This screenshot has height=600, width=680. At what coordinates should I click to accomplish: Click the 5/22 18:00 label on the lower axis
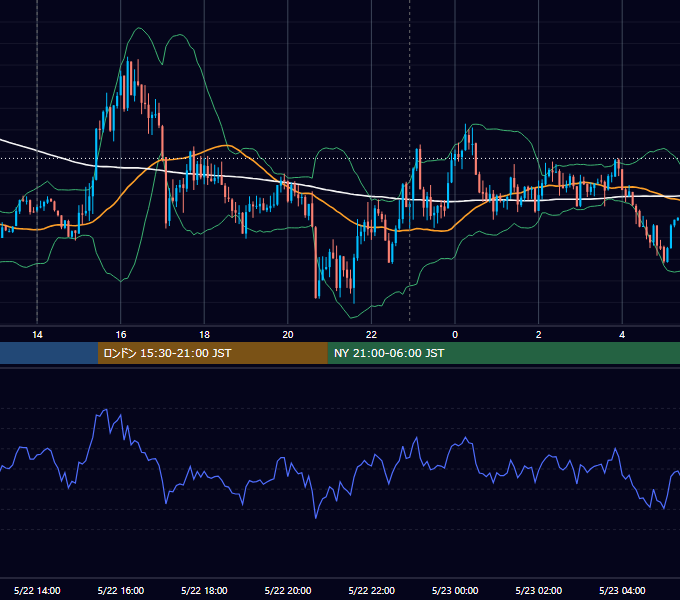pos(204,590)
